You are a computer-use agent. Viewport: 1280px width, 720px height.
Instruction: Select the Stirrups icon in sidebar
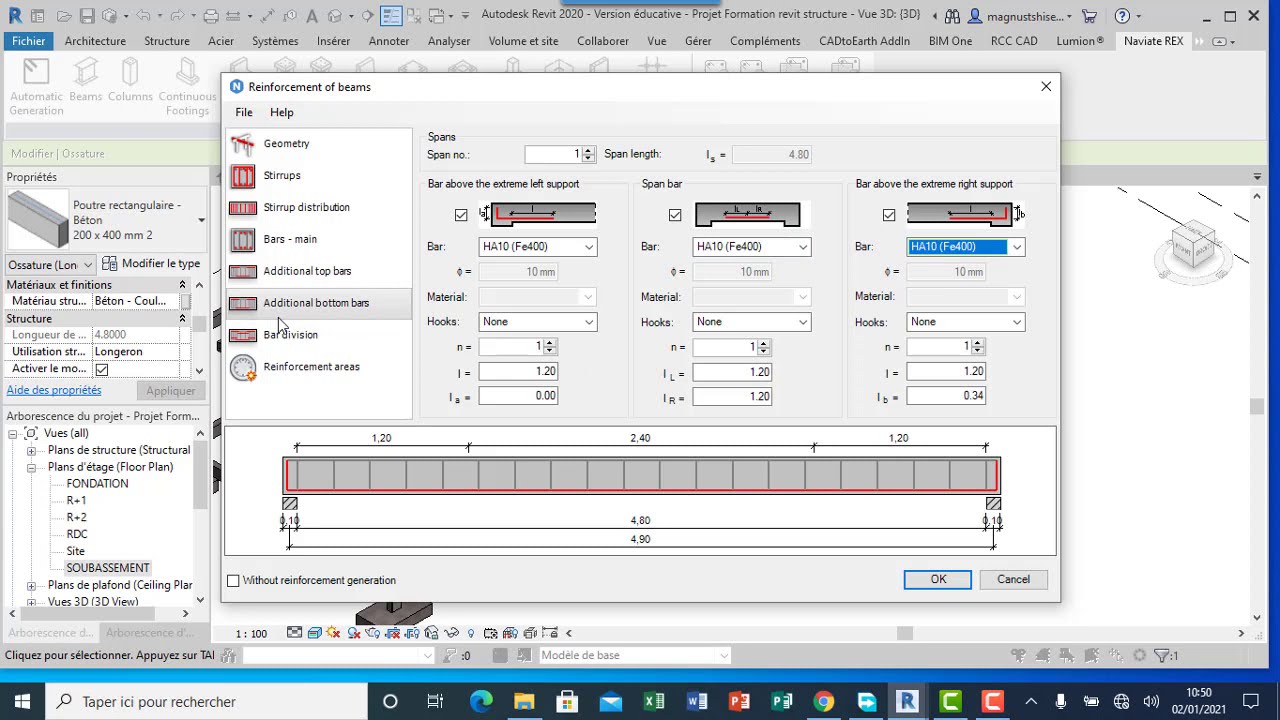point(243,176)
